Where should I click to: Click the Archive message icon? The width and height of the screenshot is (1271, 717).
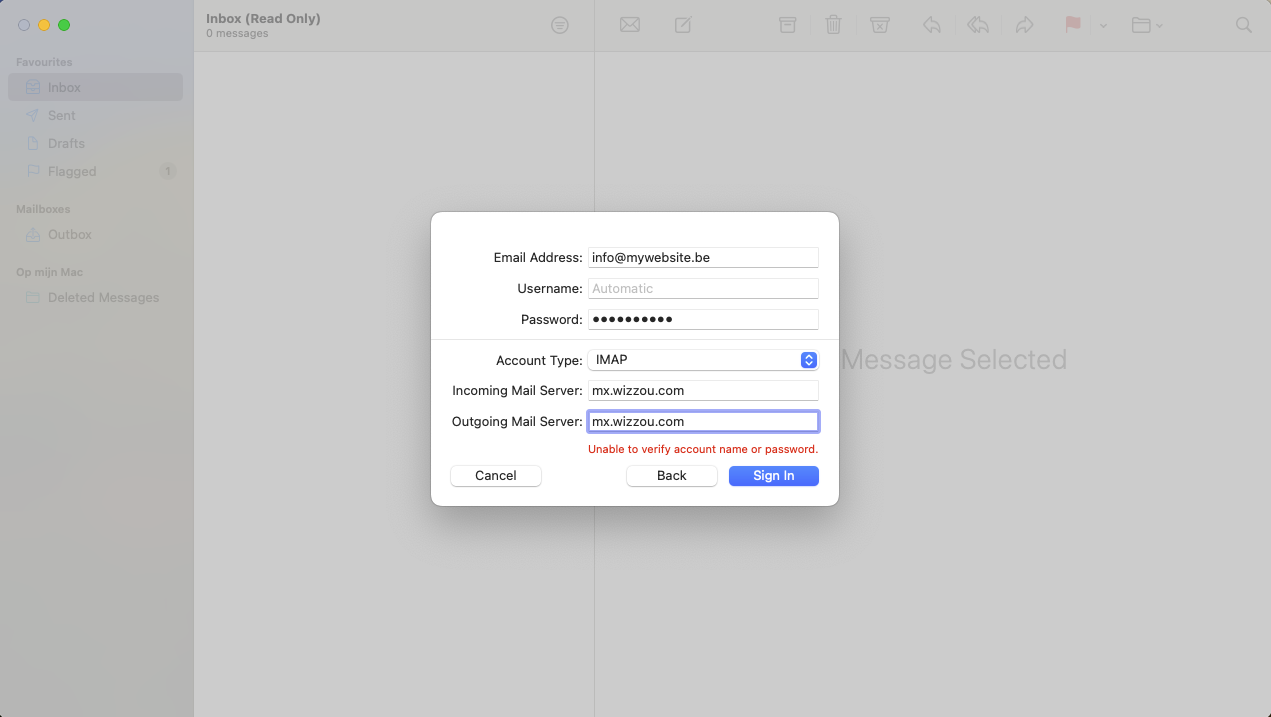(787, 25)
